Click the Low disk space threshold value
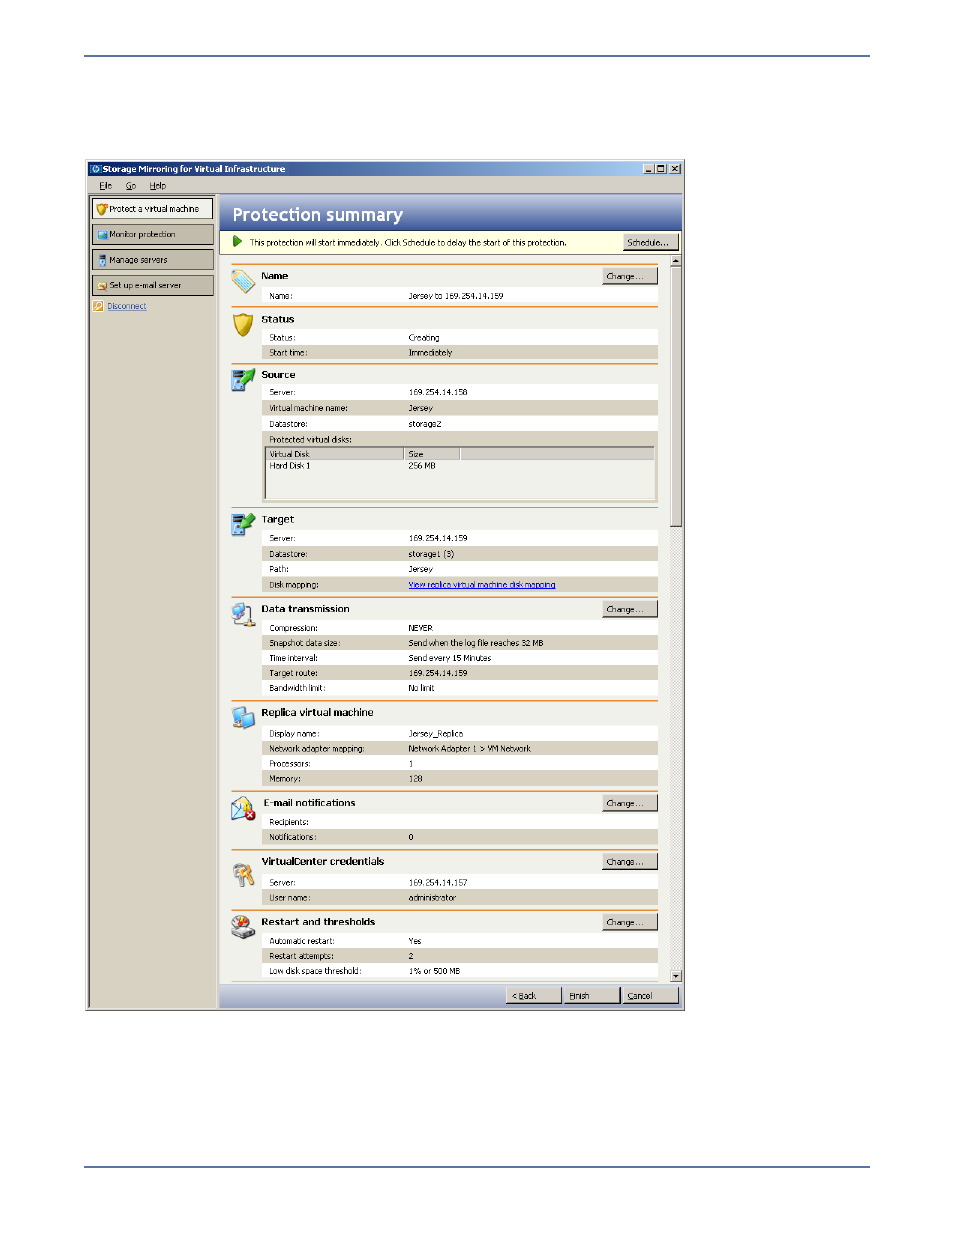The width and height of the screenshot is (954, 1235). 434,971
